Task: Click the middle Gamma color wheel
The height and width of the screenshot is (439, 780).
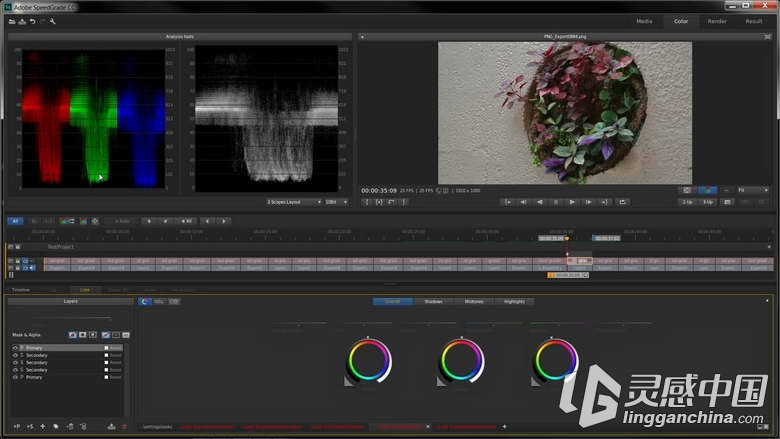Action: pyautogui.click(x=462, y=360)
